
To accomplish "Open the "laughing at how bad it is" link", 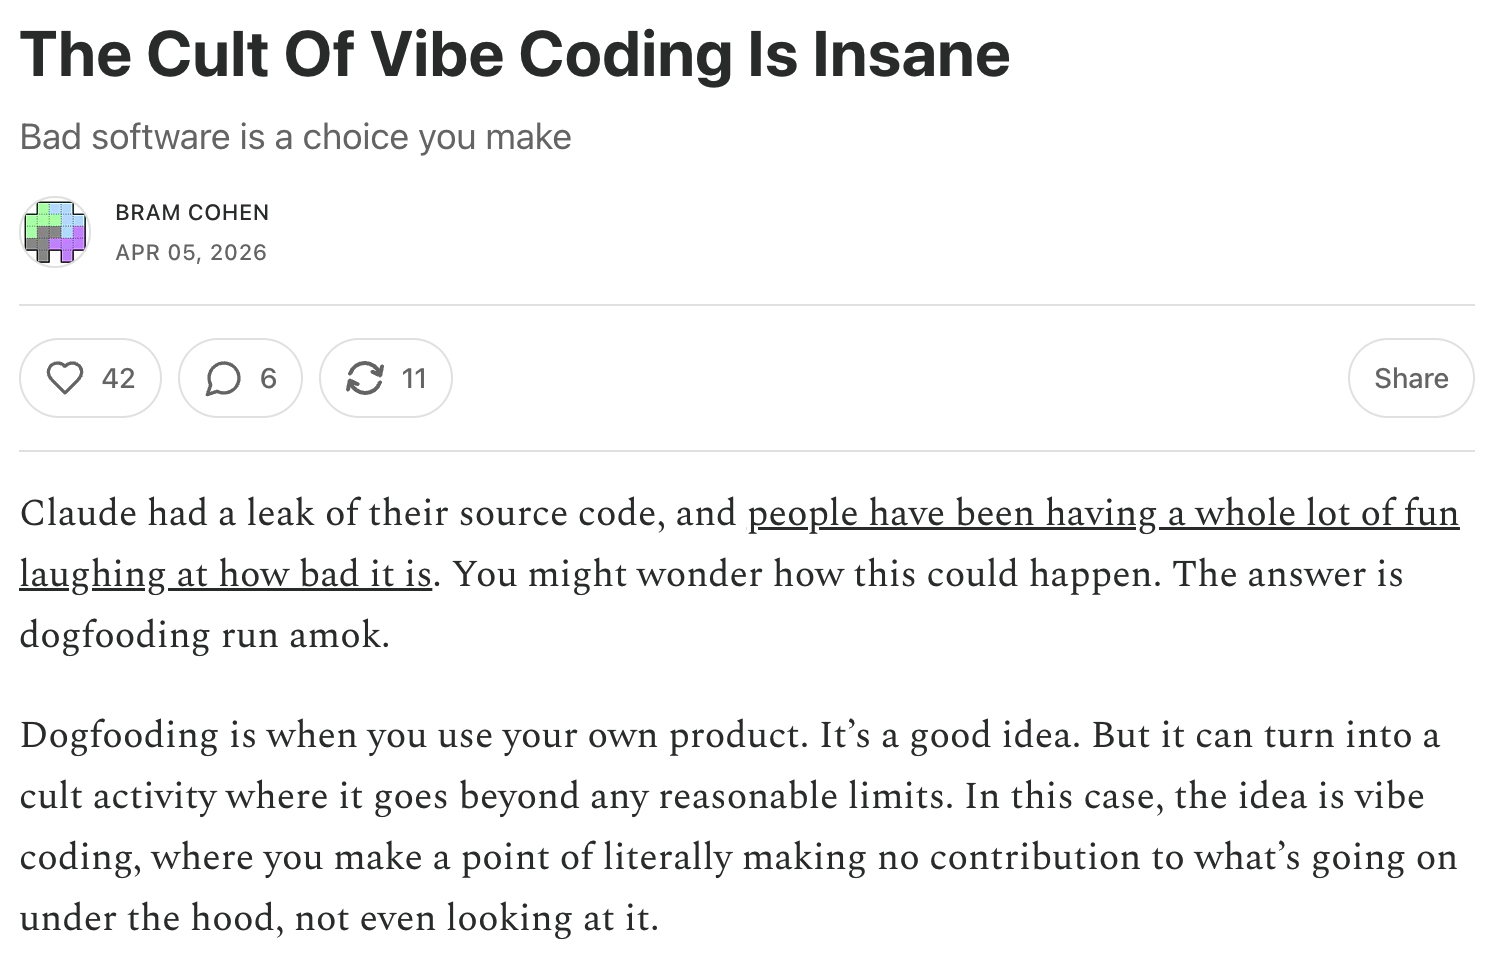I will (x=225, y=574).
